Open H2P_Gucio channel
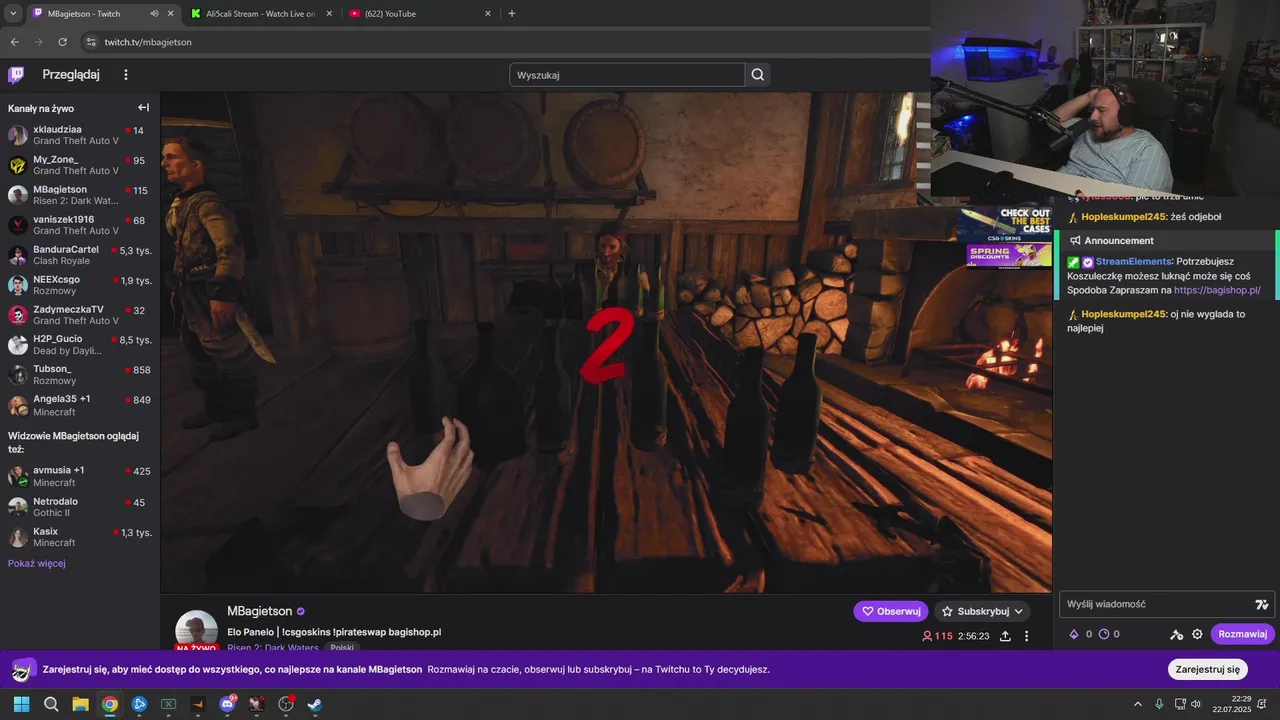1280x720 pixels. 80,345
